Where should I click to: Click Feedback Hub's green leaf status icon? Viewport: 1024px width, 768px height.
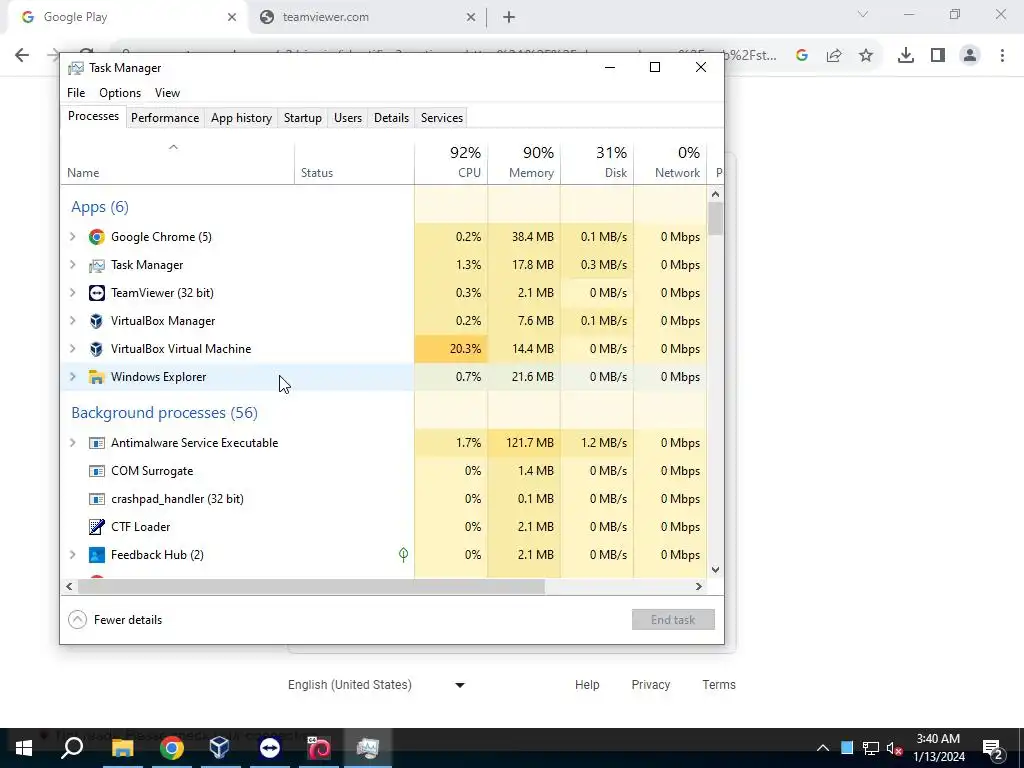pos(404,555)
